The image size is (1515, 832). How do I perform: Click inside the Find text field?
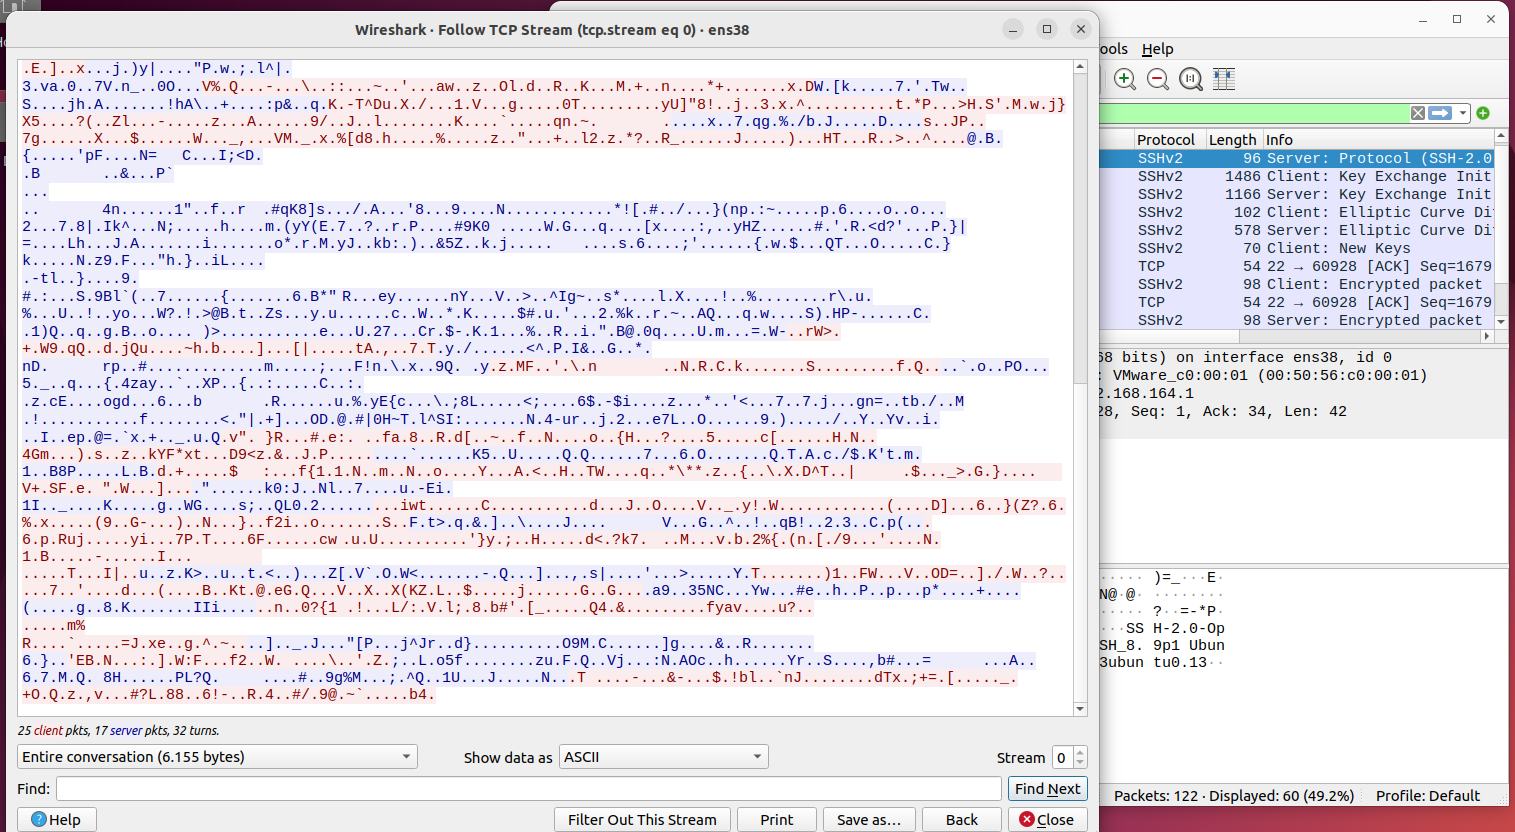pyautogui.click(x=528, y=789)
